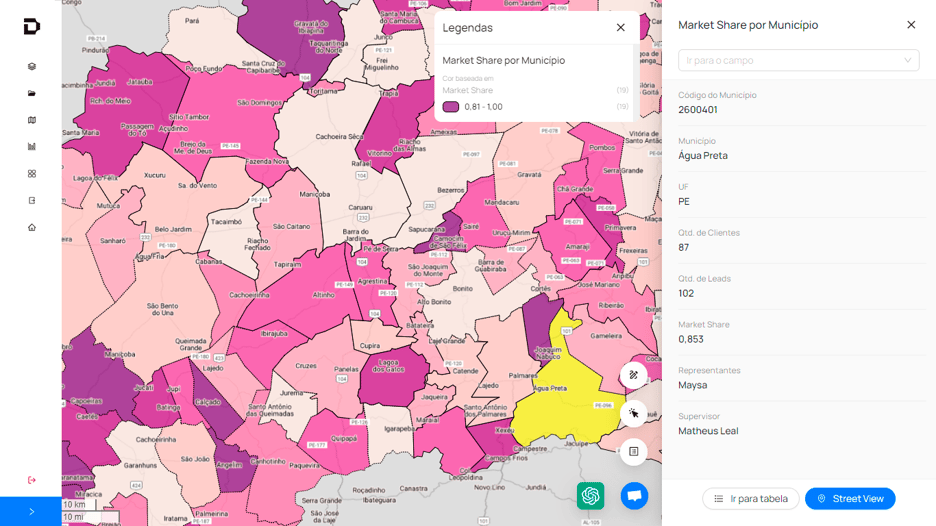Click the red logout icon in the sidebar
936x526 pixels.
[x=32, y=480]
